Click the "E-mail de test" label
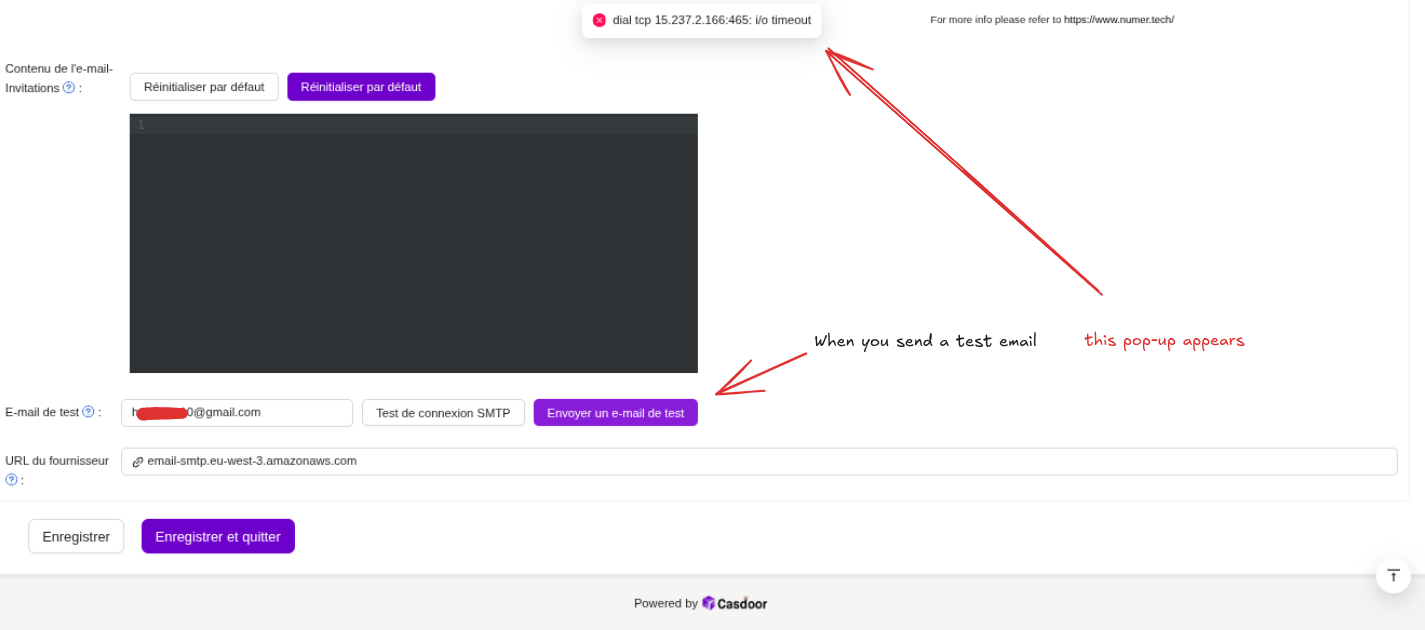This screenshot has height=630, width=1425. click(42, 412)
